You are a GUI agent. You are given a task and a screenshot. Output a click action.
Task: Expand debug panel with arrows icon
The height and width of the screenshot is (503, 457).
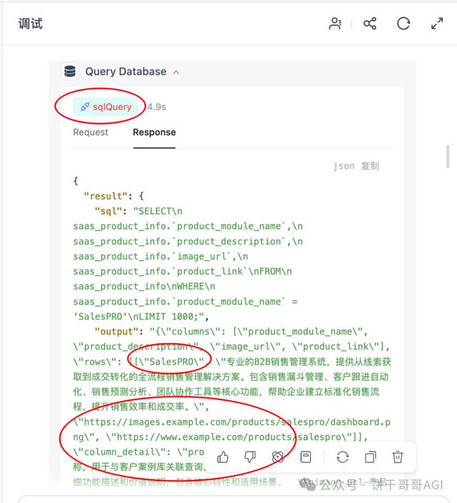point(437,24)
